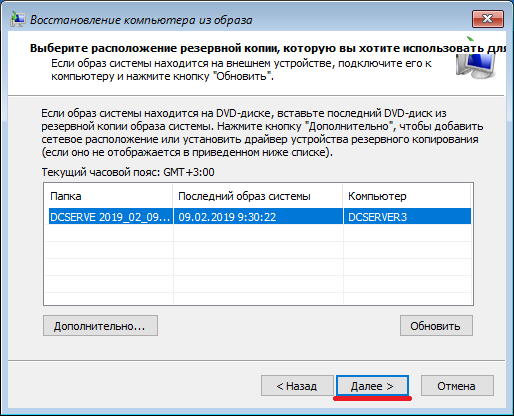Refresh list with the Обновить button

pyautogui.click(x=436, y=326)
